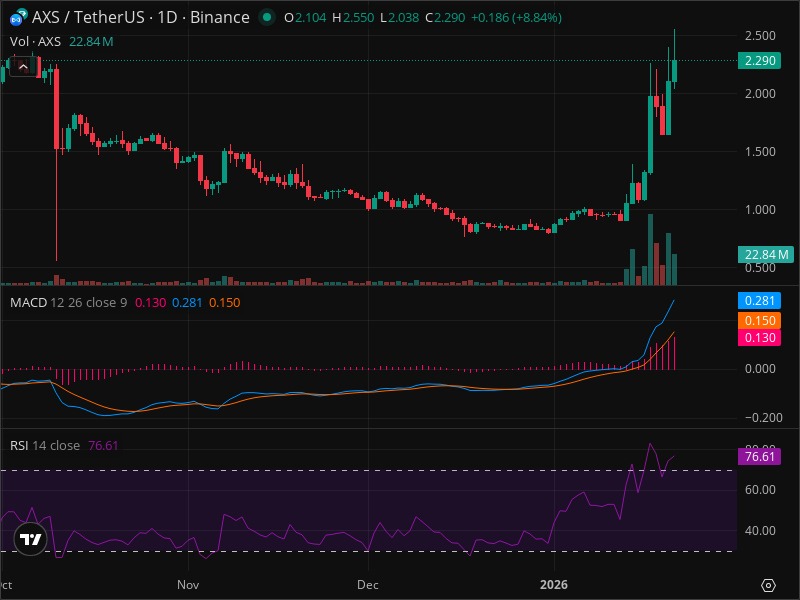Click the 1.500 price scale label
This screenshot has width=800, height=600.
(x=760, y=152)
